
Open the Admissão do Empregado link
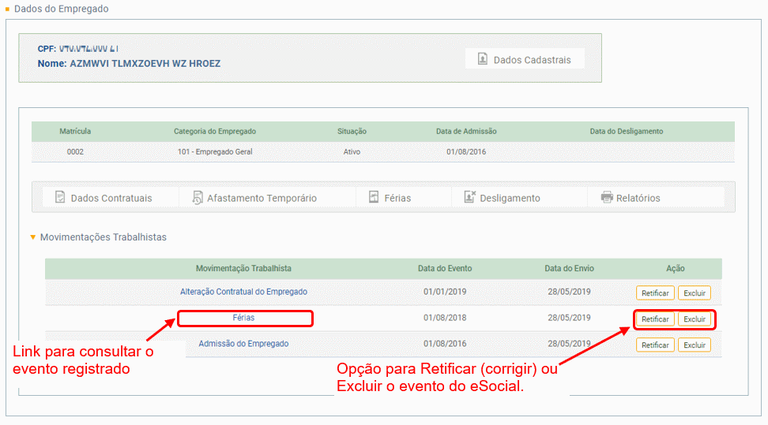243,344
